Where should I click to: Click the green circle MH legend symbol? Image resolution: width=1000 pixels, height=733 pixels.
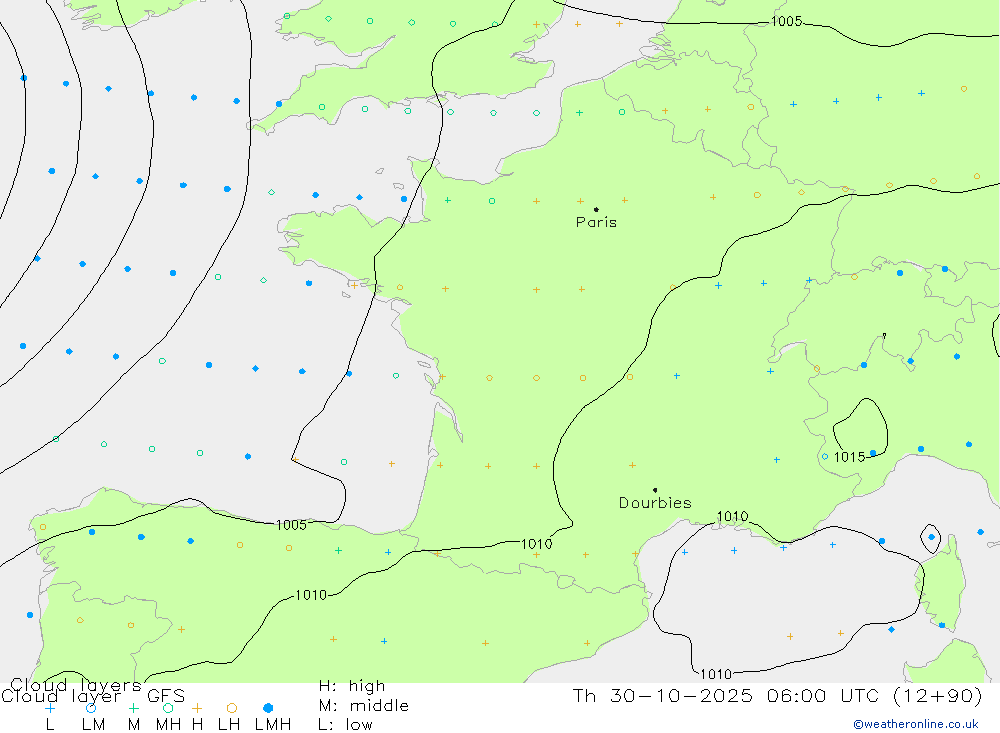pos(168,708)
